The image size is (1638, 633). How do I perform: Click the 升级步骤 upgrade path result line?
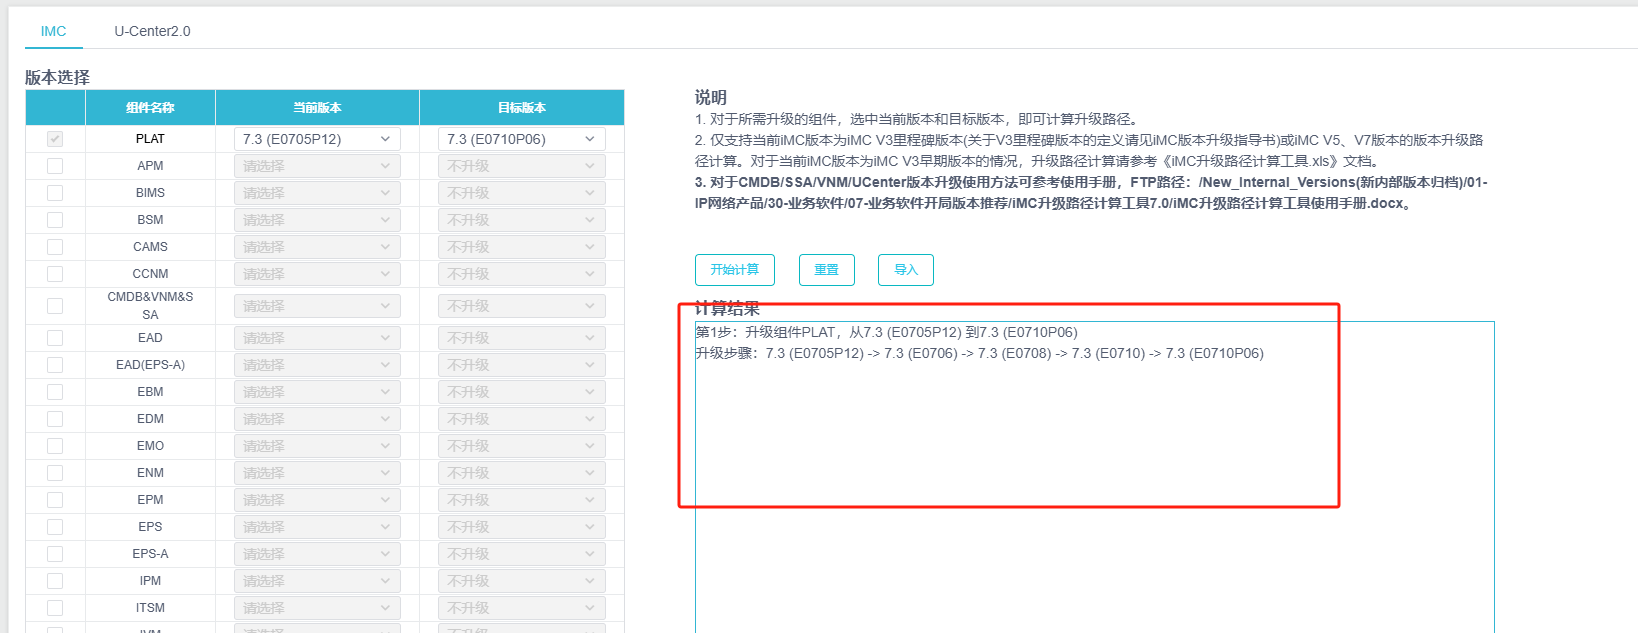click(x=979, y=353)
